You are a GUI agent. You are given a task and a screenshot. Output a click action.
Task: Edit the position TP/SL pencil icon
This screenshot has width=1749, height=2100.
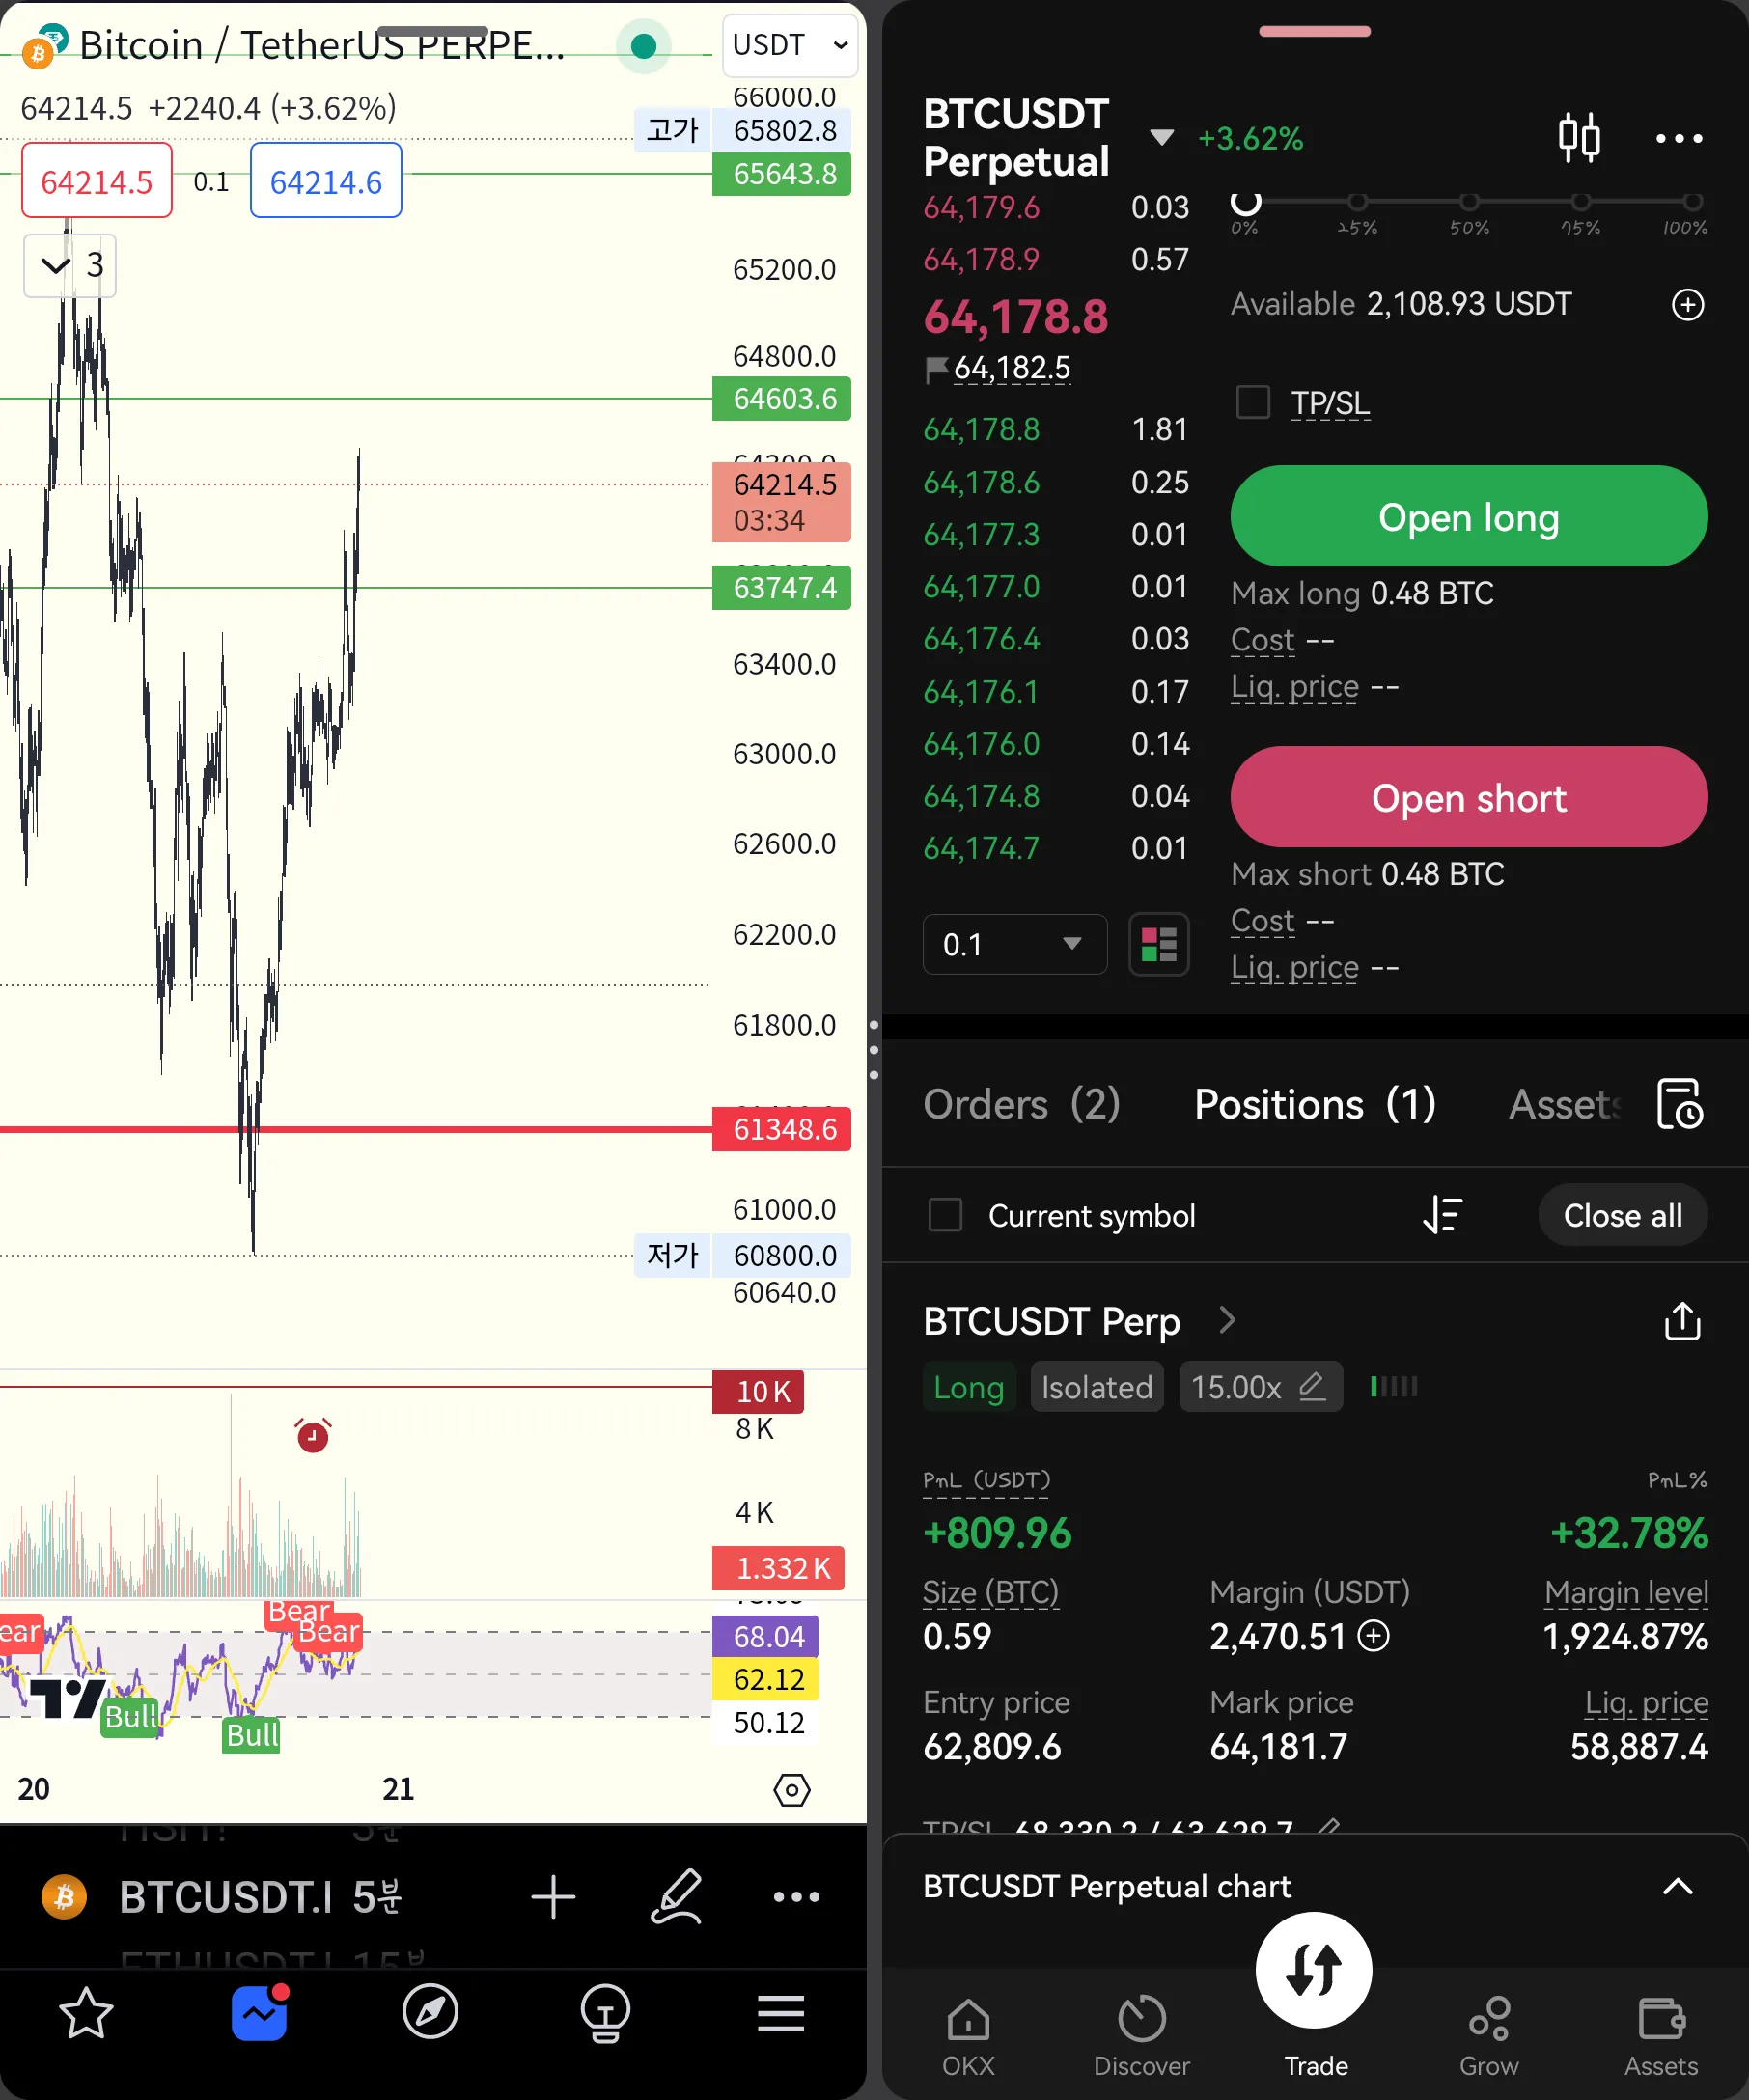click(x=1329, y=1828)
